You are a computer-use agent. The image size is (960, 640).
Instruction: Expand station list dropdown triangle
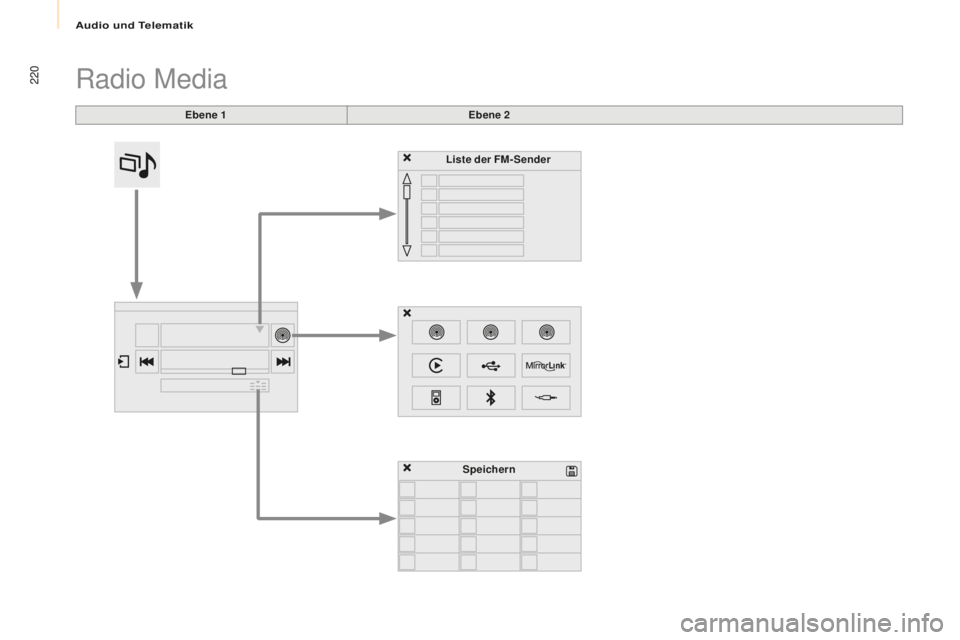tap(260, 329)
